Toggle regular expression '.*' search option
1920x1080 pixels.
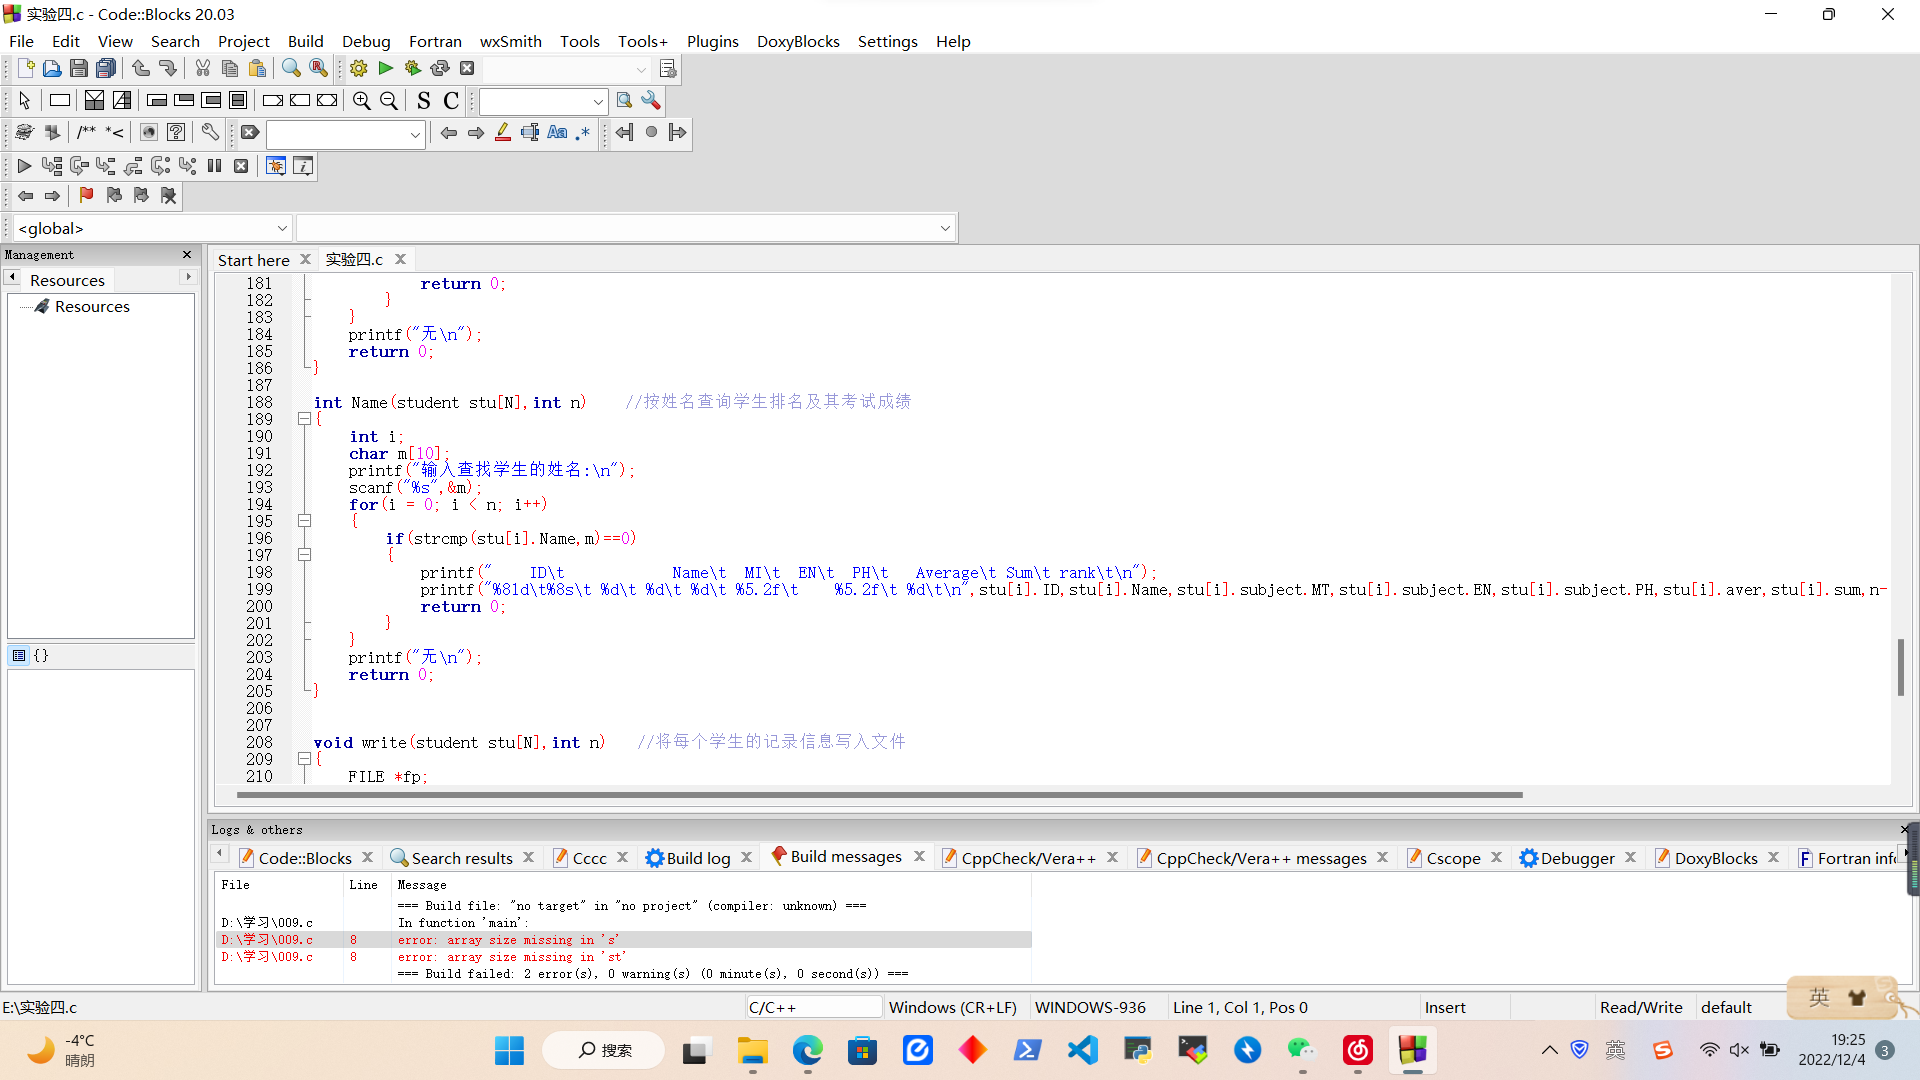(x=583, y=133)
